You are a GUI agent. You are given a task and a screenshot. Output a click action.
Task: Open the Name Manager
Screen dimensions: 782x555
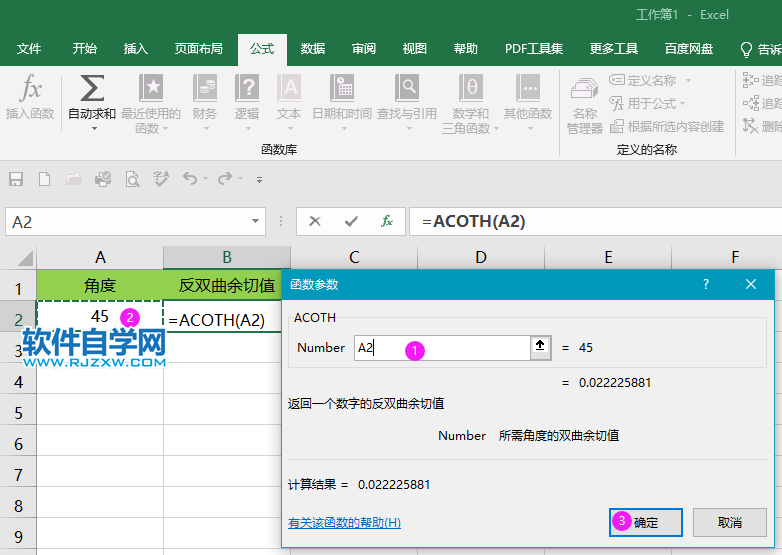(584, 105)
